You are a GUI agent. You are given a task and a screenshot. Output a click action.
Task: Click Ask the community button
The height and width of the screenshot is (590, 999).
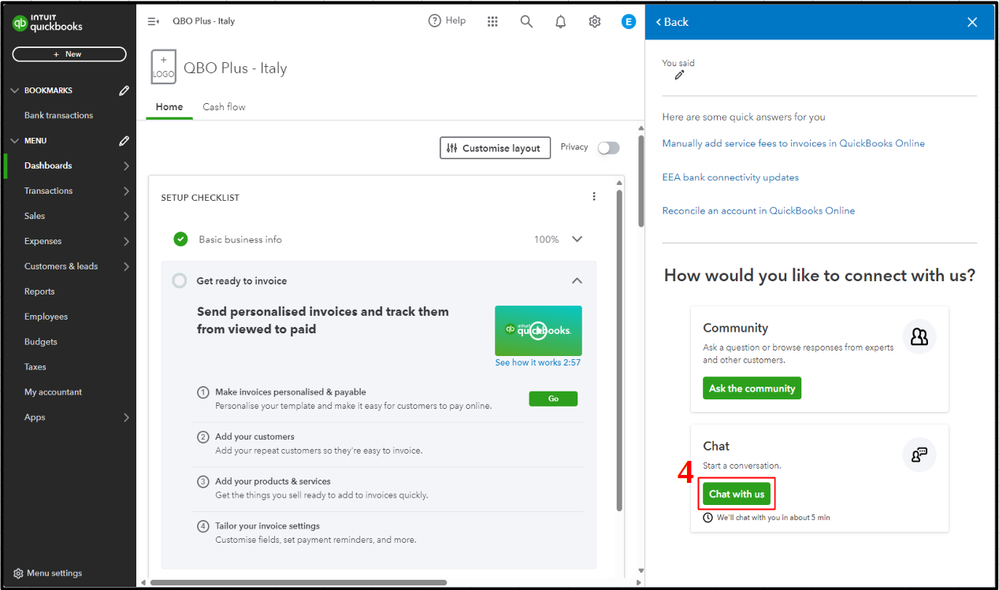[752, 388]
